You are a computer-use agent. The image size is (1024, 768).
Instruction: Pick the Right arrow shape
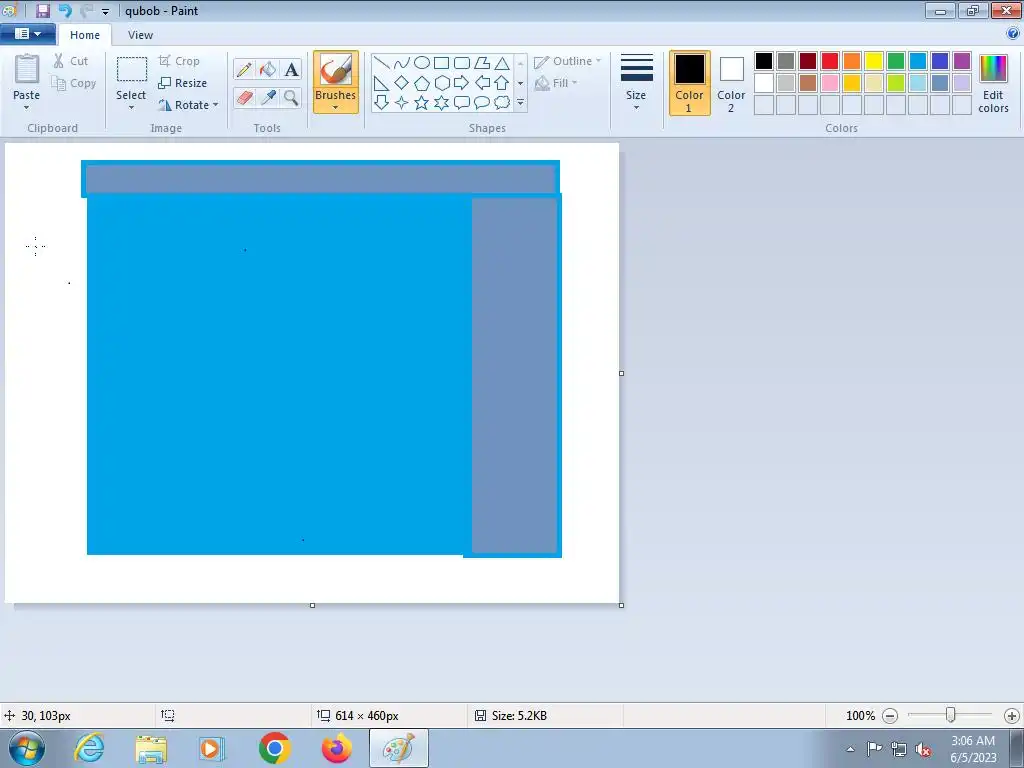coord(462,83)
